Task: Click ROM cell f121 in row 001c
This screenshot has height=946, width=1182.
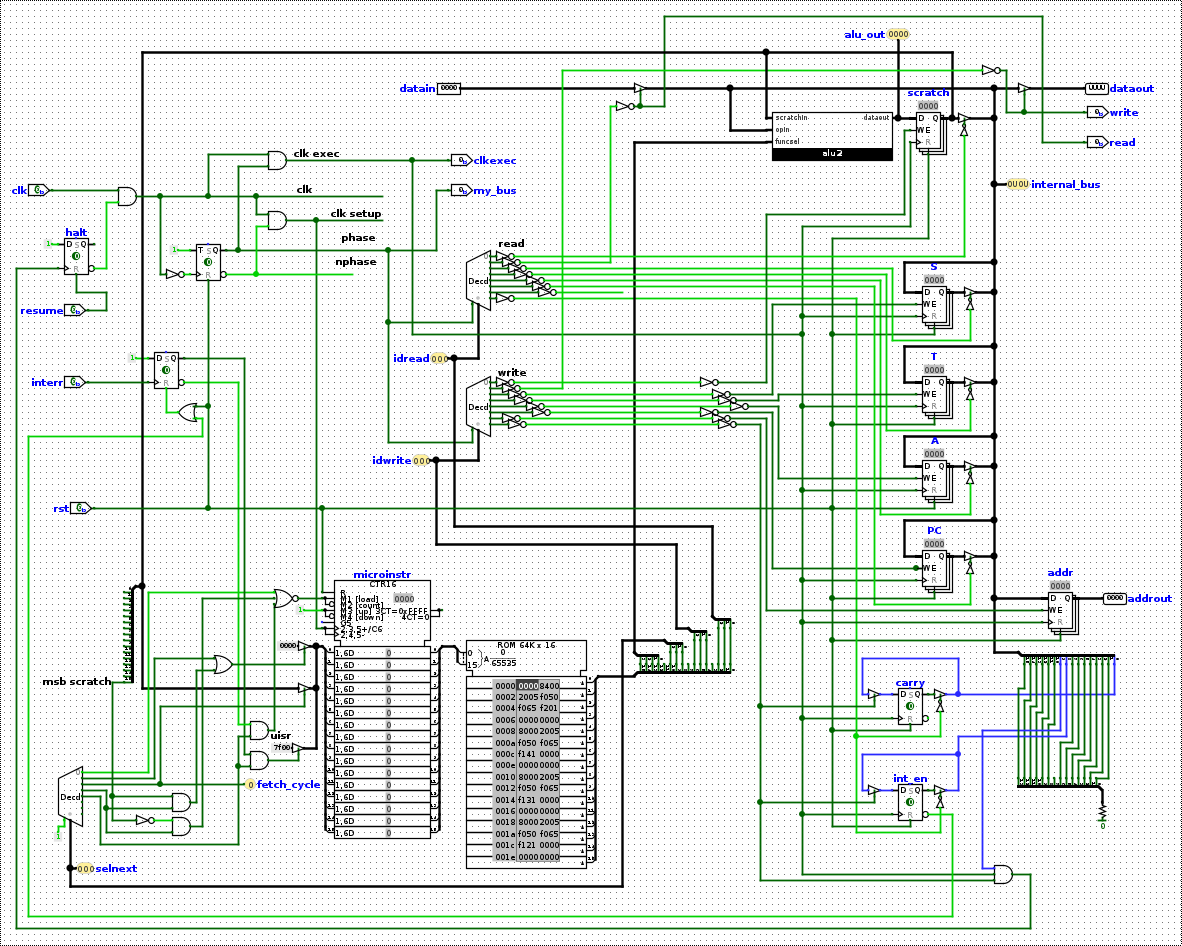Action: click(527, 846)
